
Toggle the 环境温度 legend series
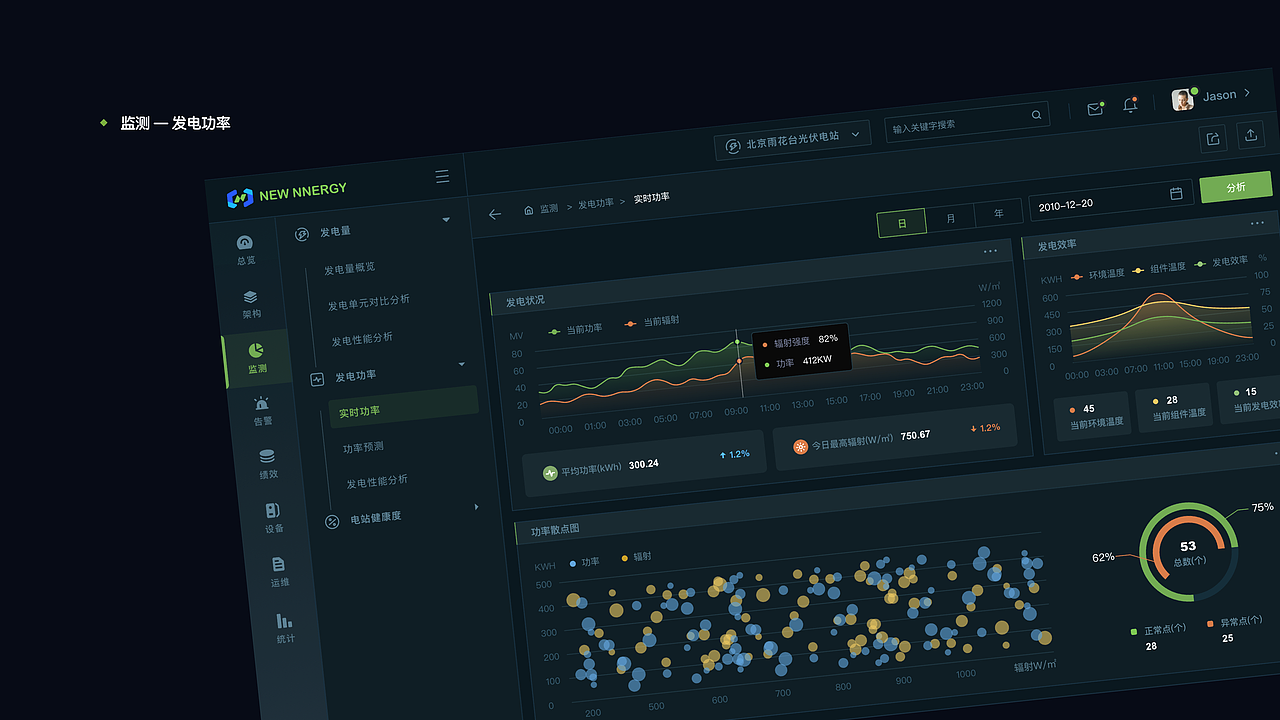tap(1097, 273)
